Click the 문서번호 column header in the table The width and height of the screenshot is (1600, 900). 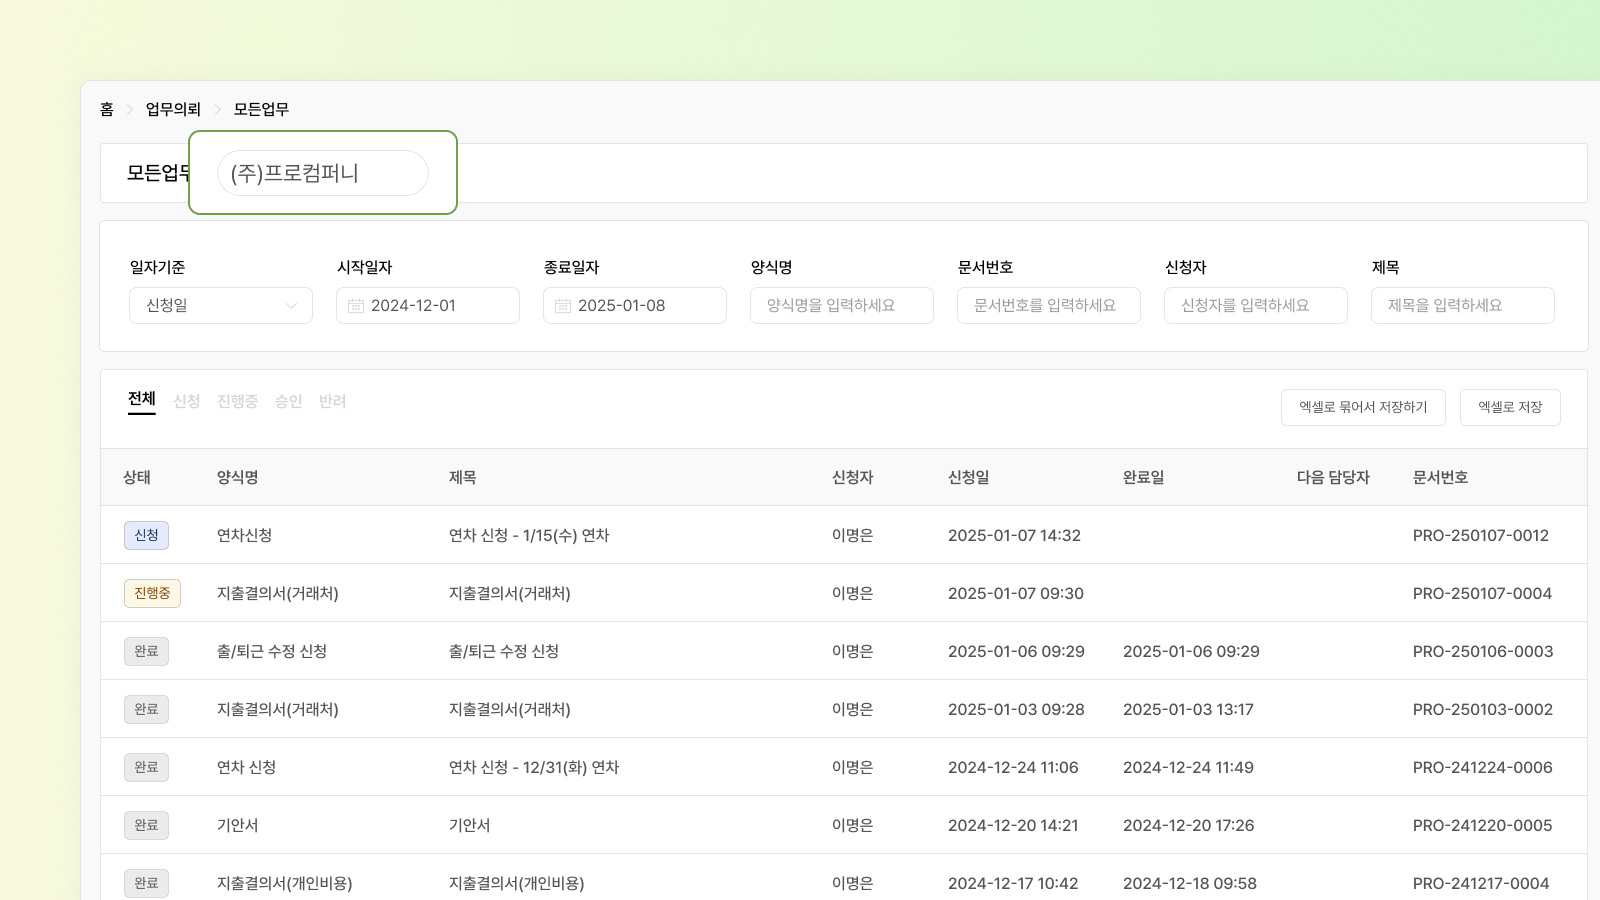coord(1440,477)
